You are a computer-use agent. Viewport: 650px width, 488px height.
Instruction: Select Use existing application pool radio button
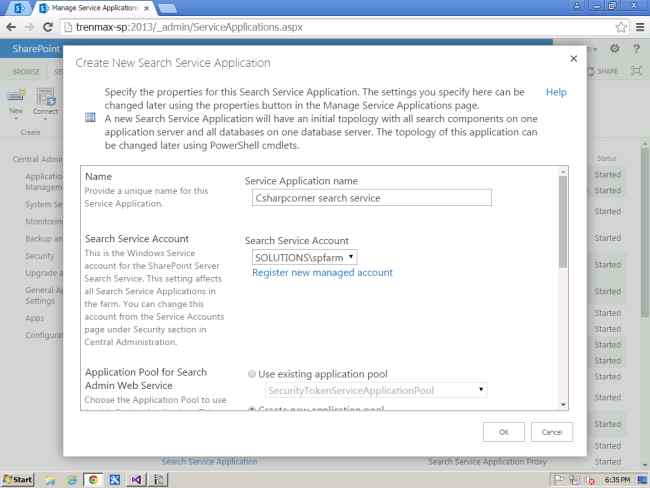(x=252, y=374)
